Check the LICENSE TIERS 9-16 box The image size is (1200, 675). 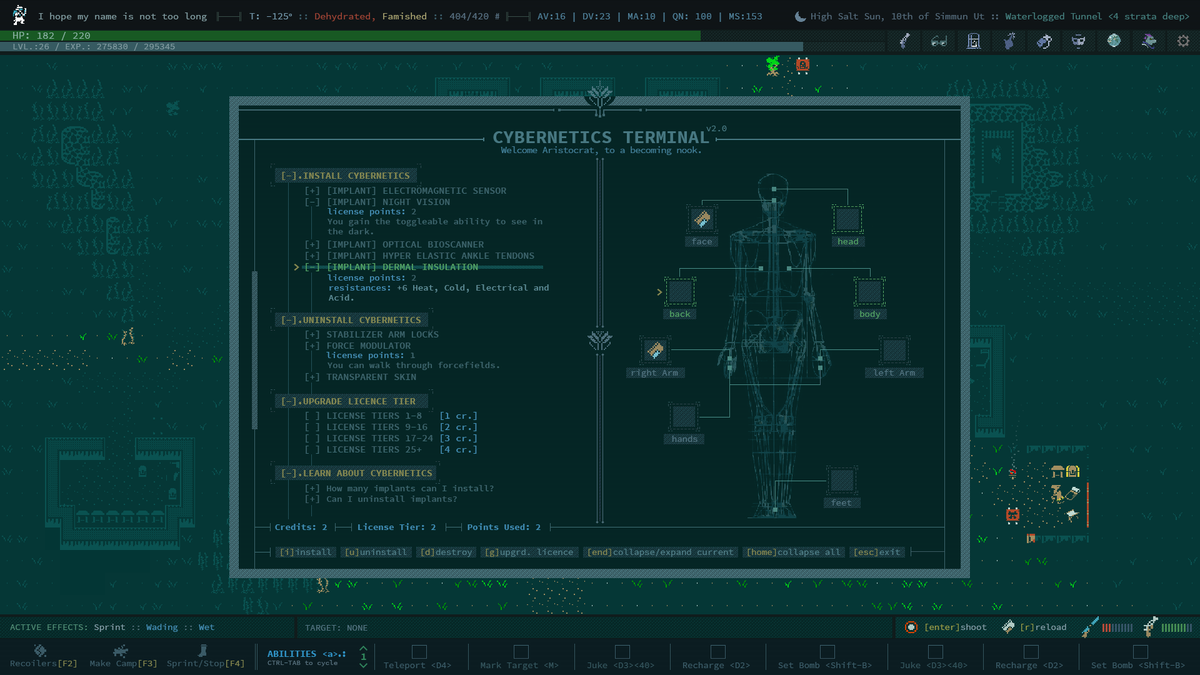312,427
